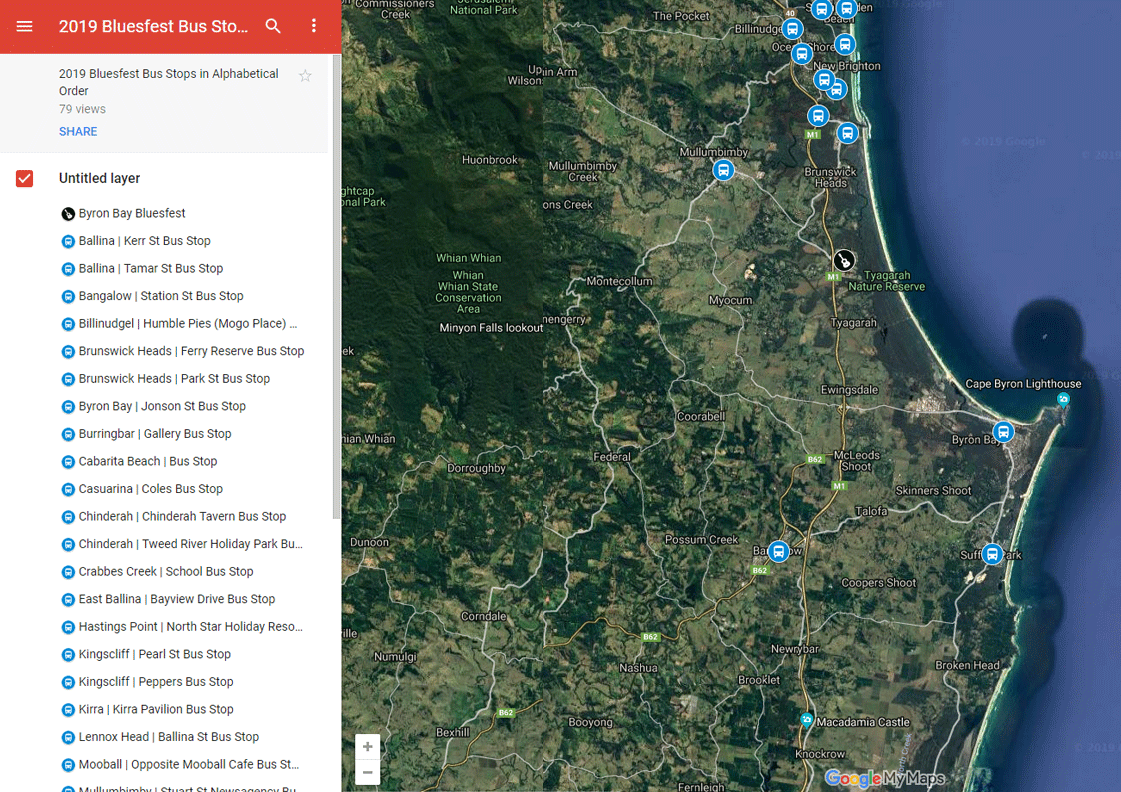Zoom in on the map
This screenshot has width=1121, height=792.
click(367, 747)
